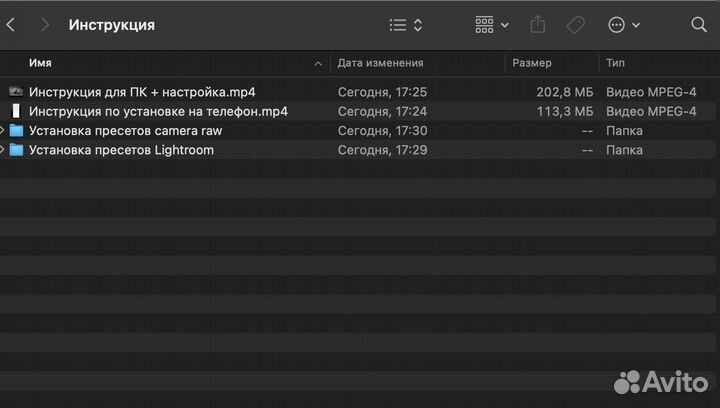Go forward with the right arrow
720x408 pixels.
(x=45, y=25)
